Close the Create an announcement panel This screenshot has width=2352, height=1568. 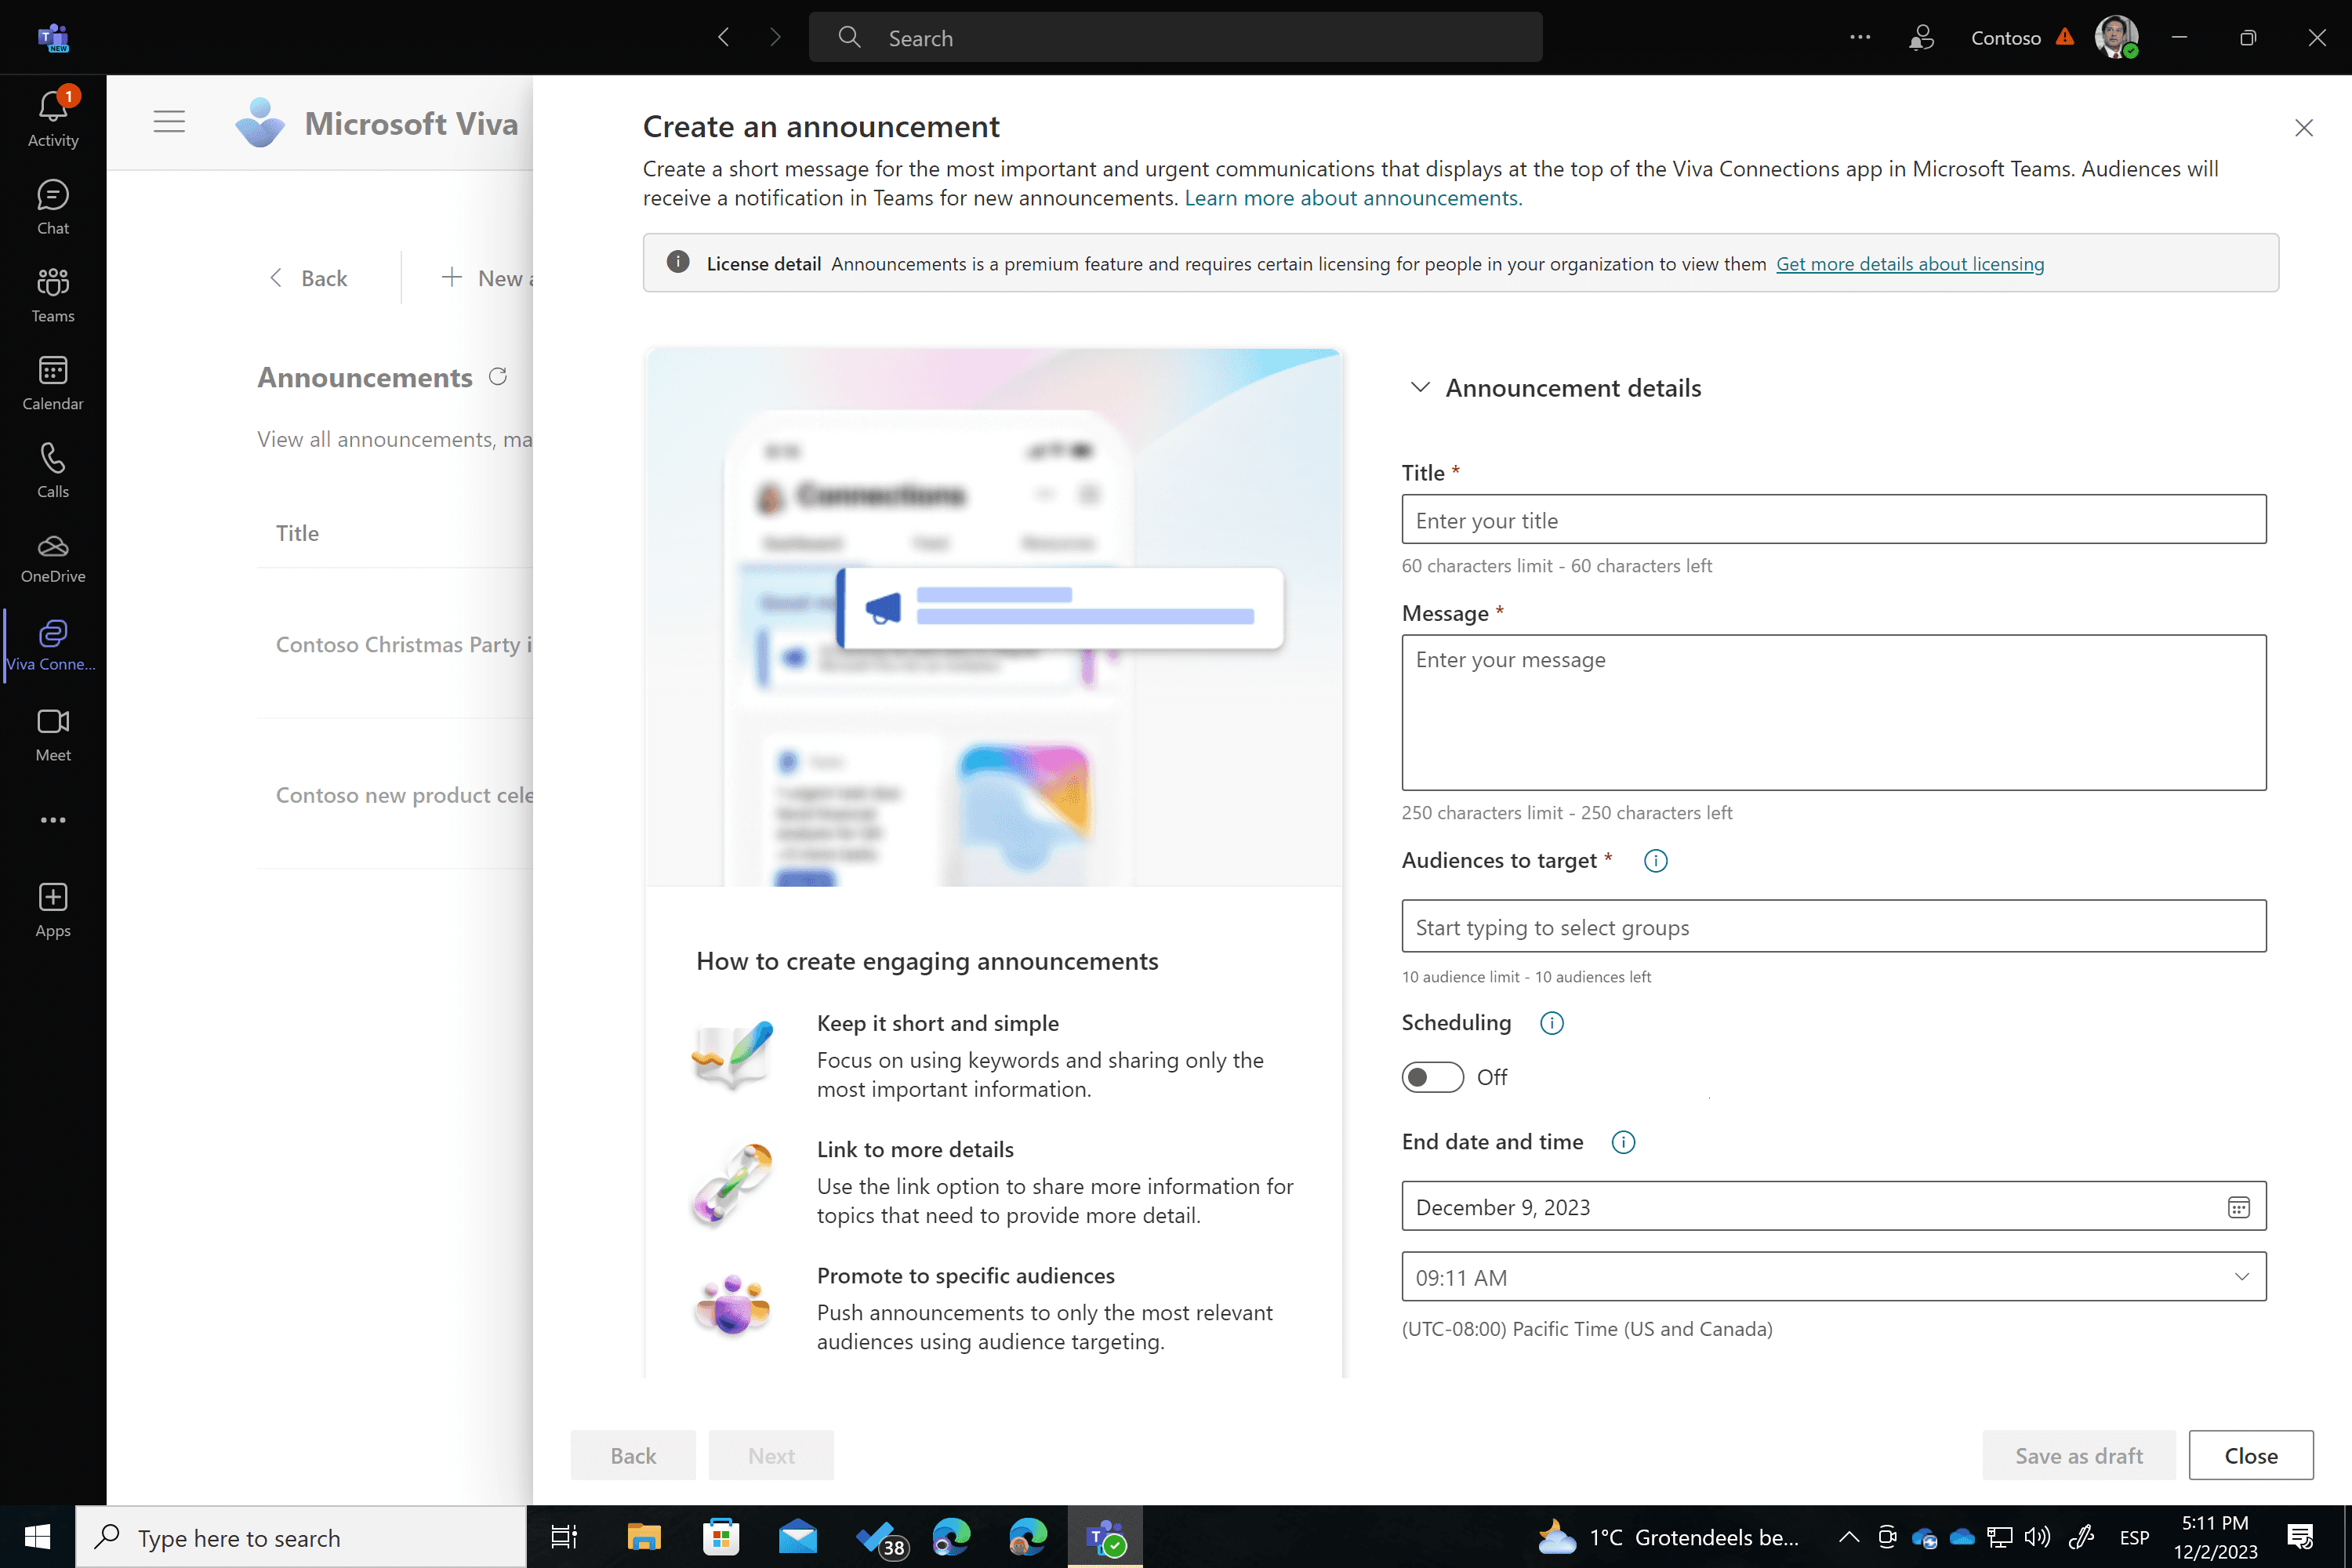pos(2303,128)
